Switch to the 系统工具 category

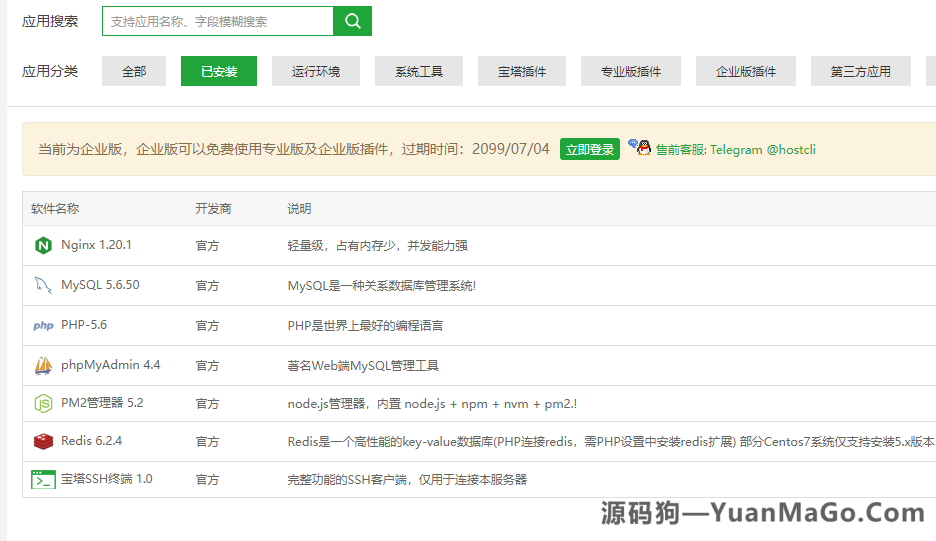pos(419,71)
